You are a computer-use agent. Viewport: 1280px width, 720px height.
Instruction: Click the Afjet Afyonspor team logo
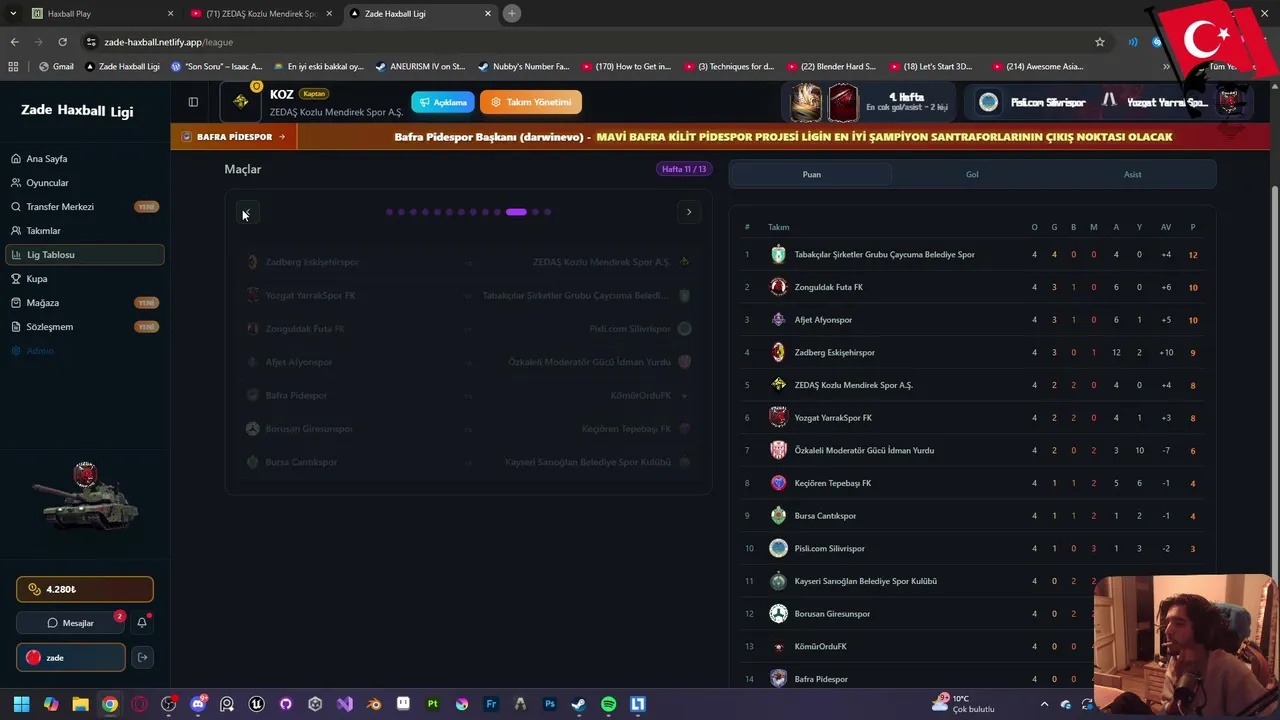click(778, 320)
